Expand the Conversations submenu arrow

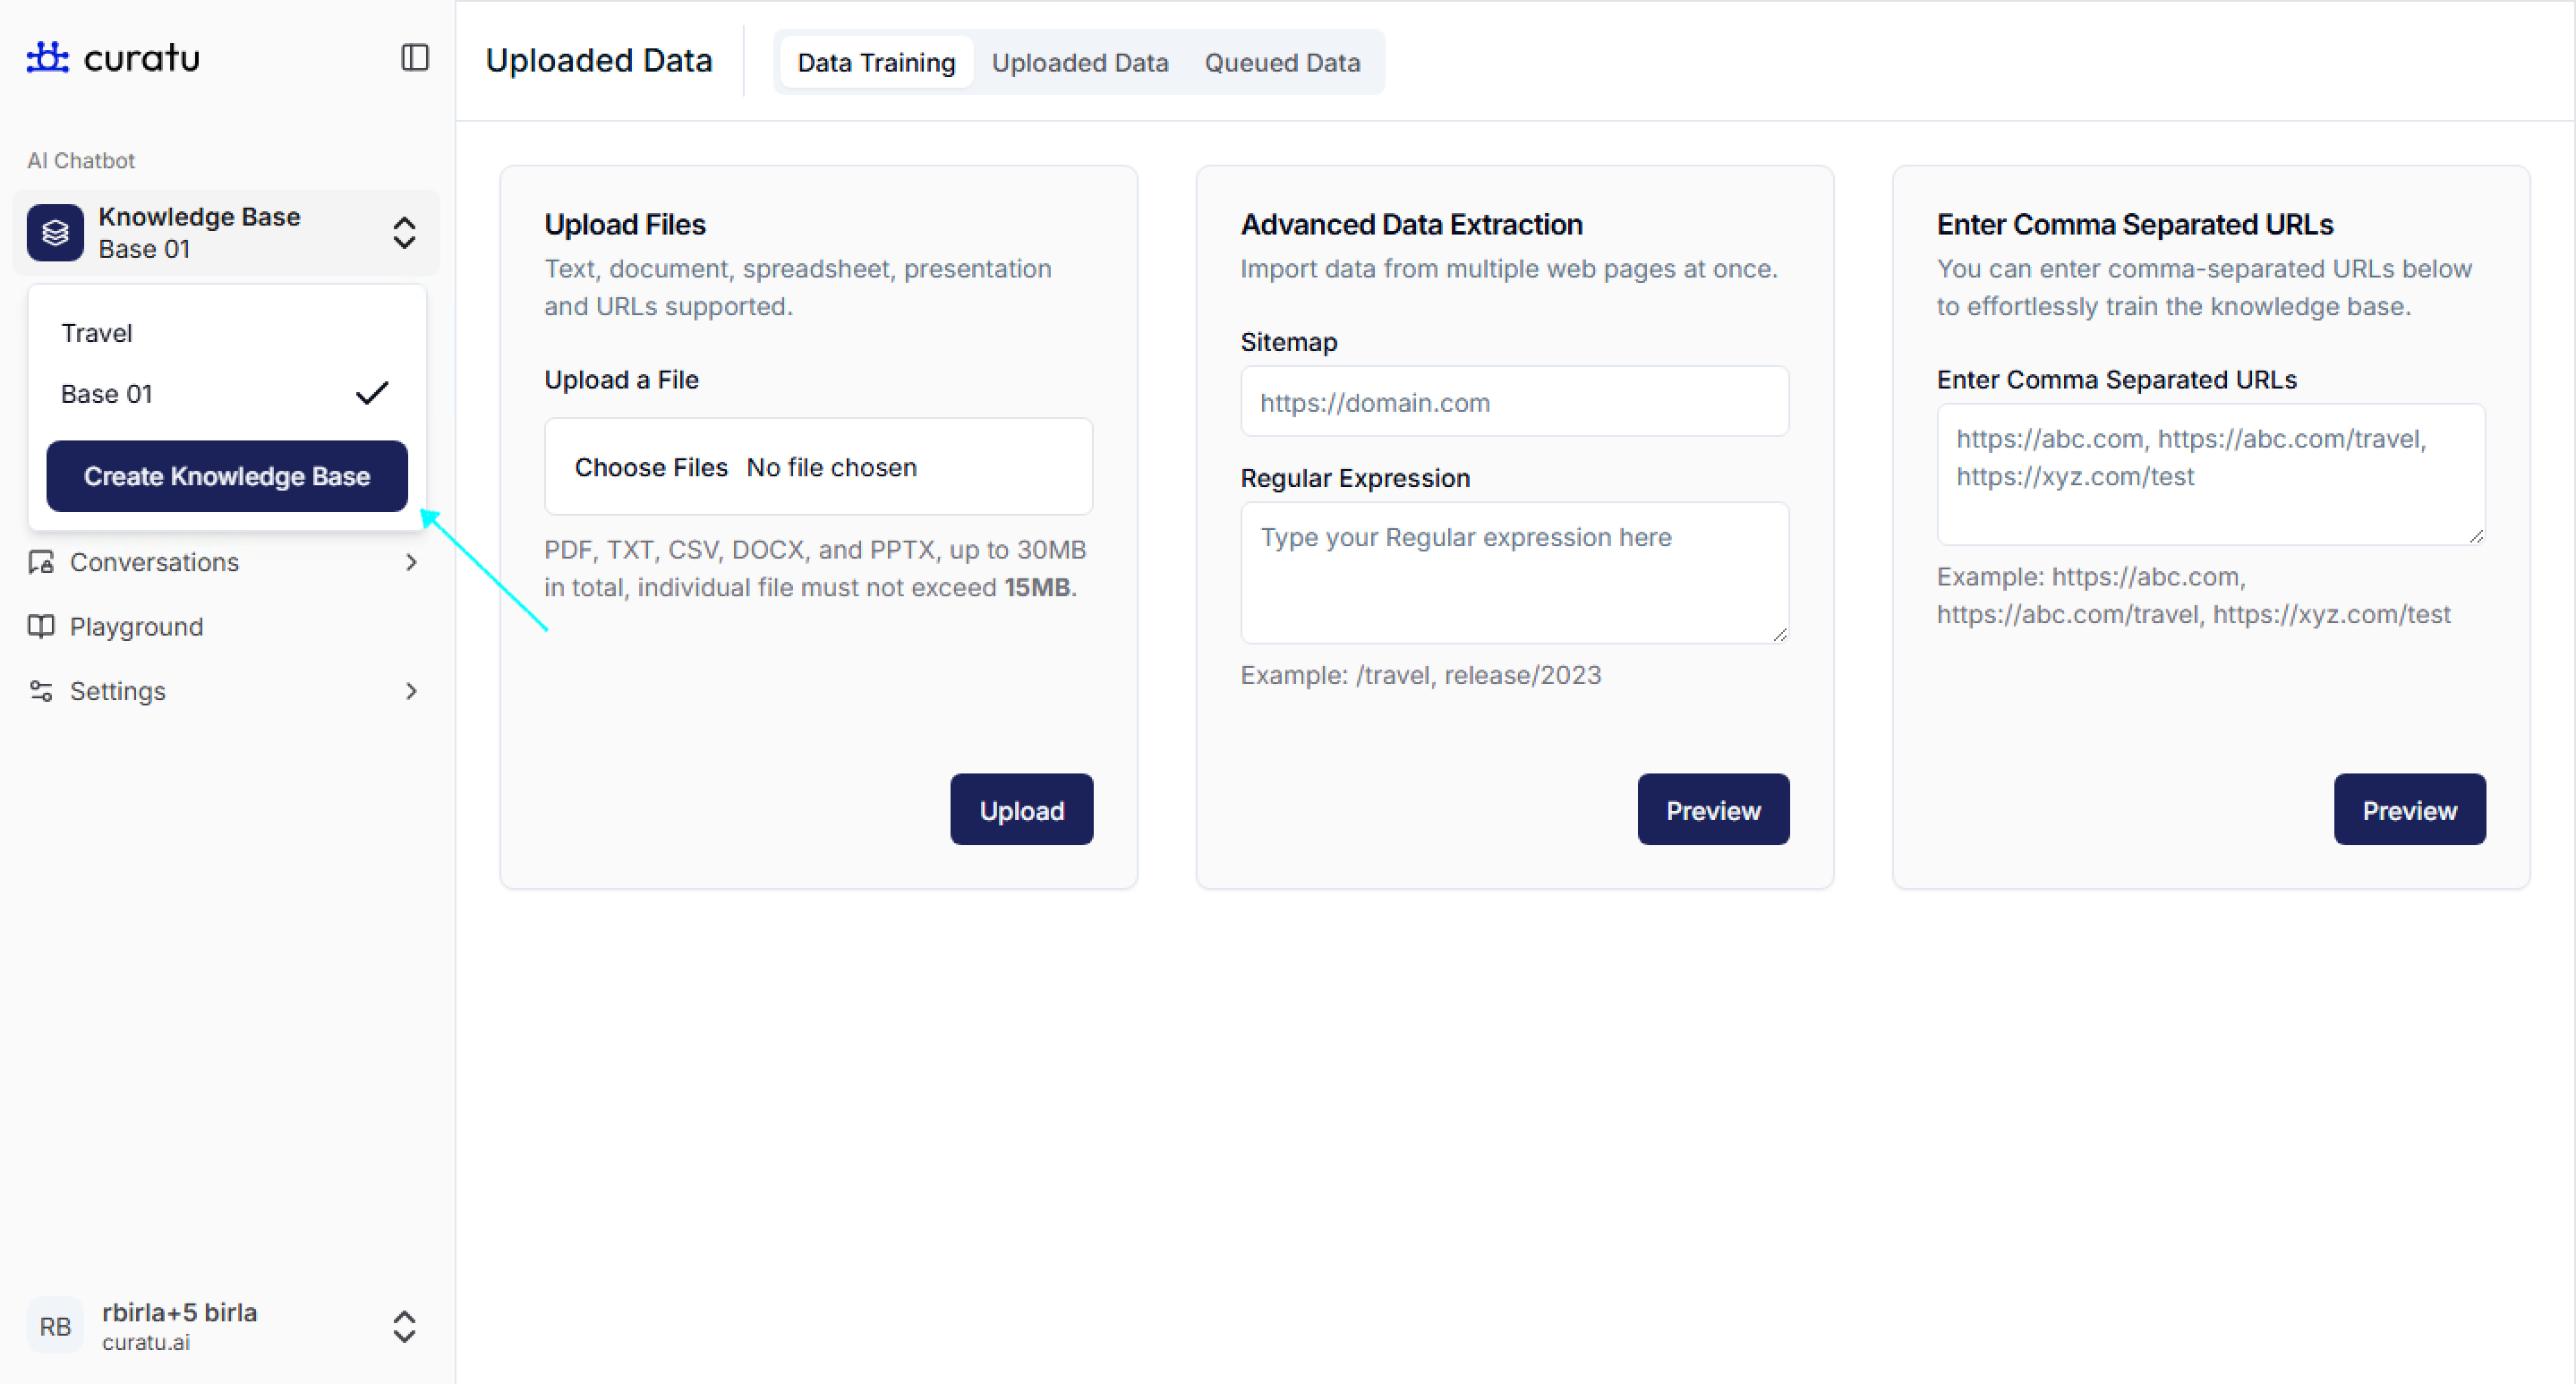411,562
